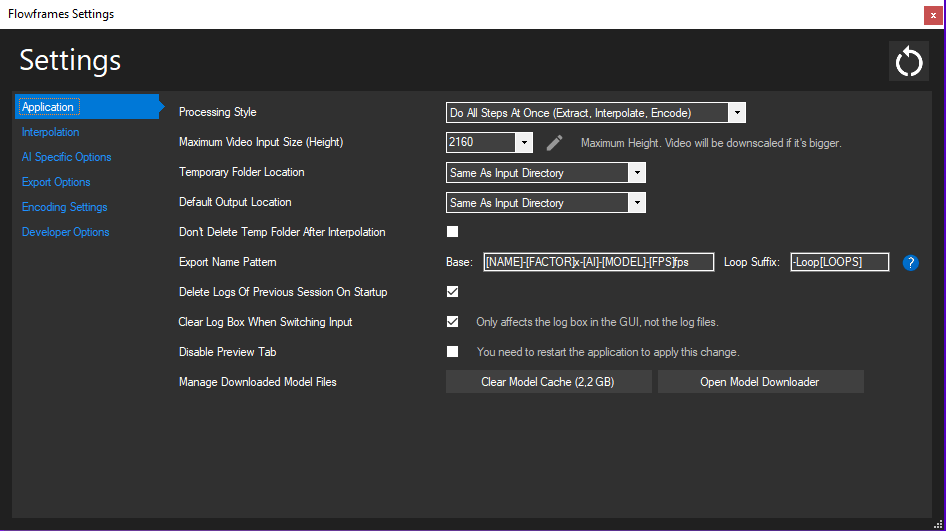Click the reset settings circular arrow icon

909,61
